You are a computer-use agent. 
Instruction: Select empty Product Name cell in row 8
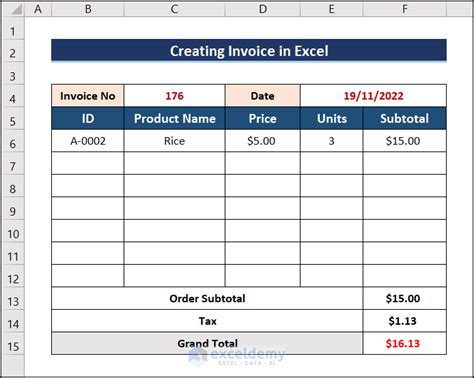click(174, 186)
